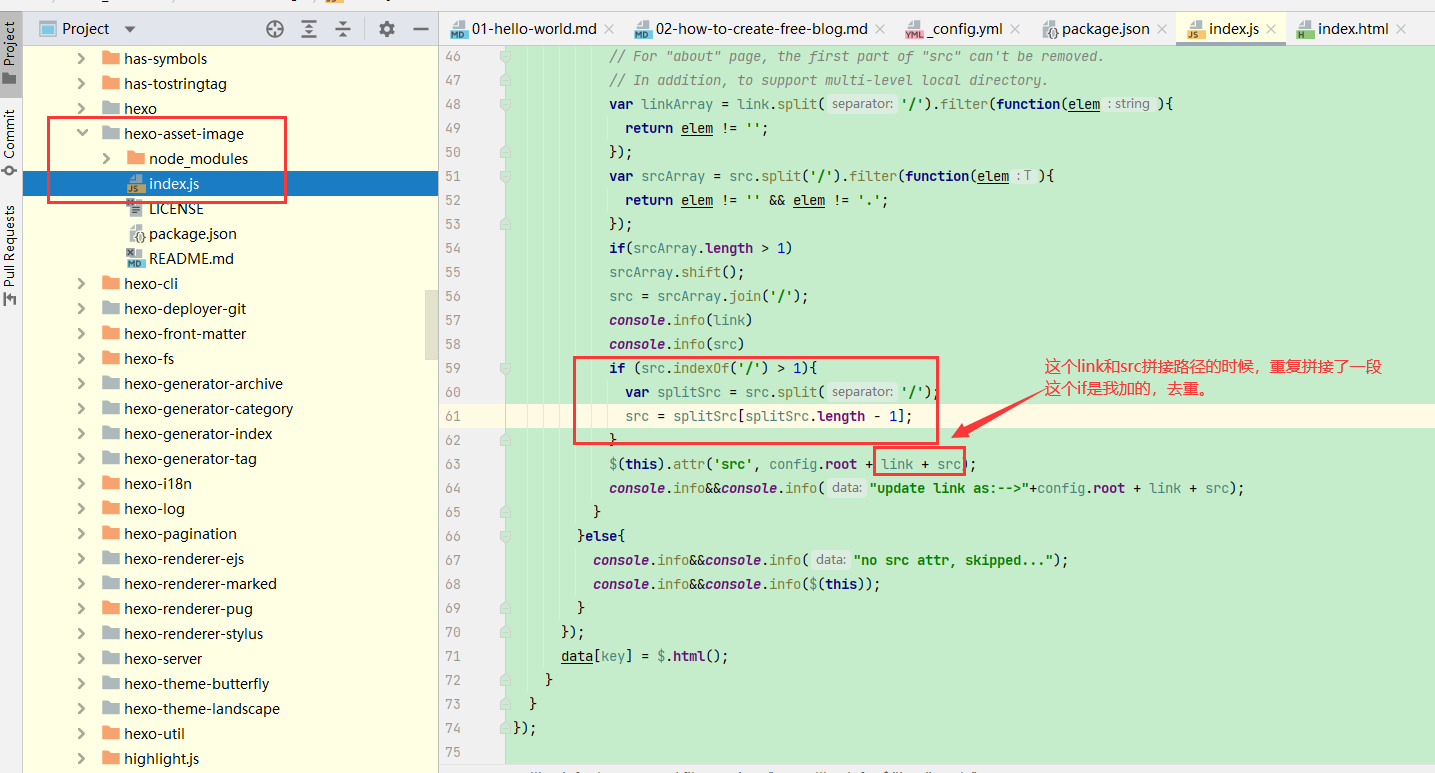Open Project panel settings gear

pyautogui.click(x=387, y=29)
